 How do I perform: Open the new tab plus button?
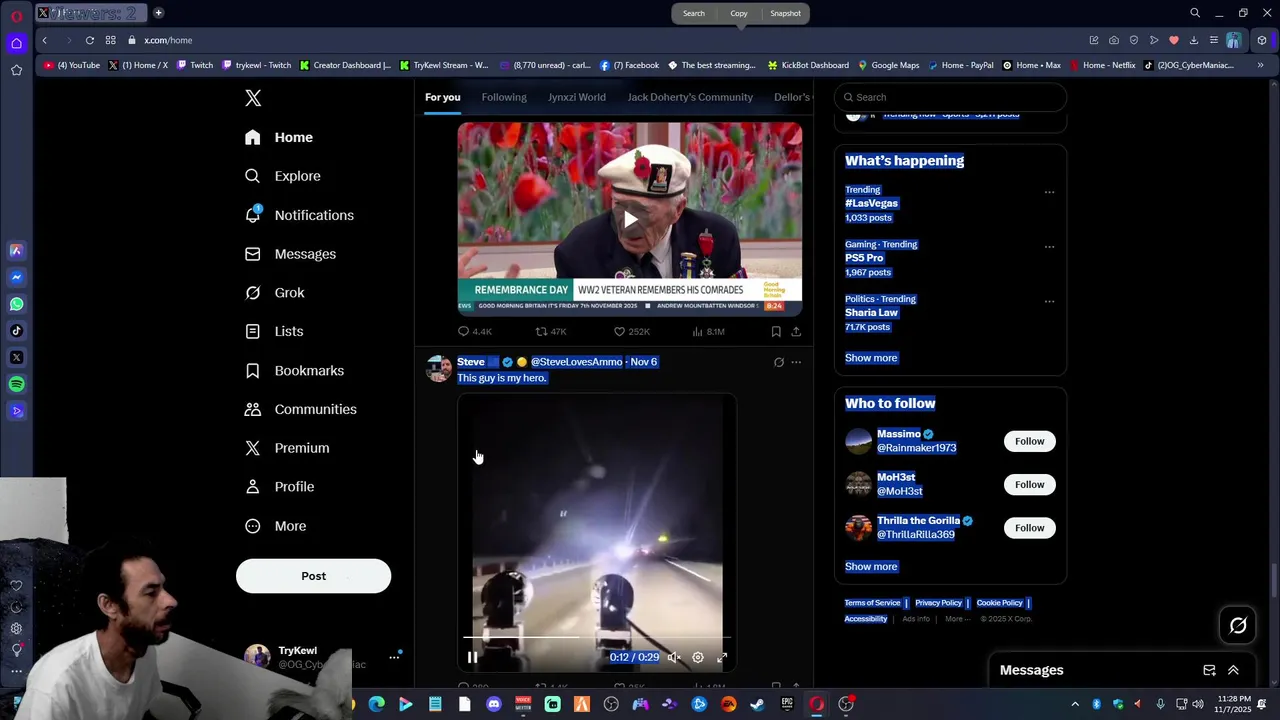(x=158, y=13)
